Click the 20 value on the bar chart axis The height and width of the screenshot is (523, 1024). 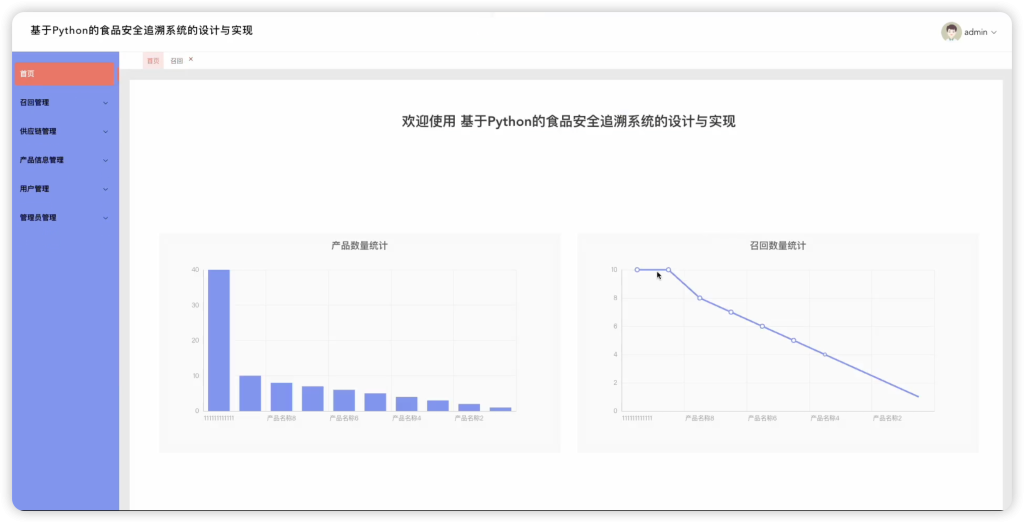195,340
